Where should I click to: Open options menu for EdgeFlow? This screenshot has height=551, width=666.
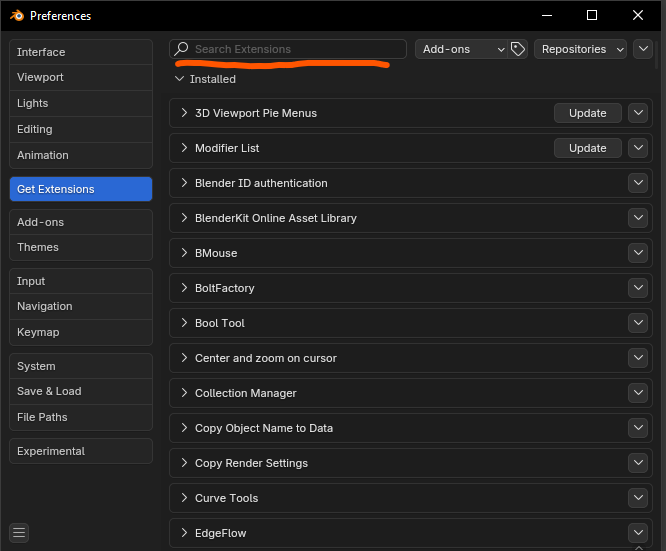638,533
